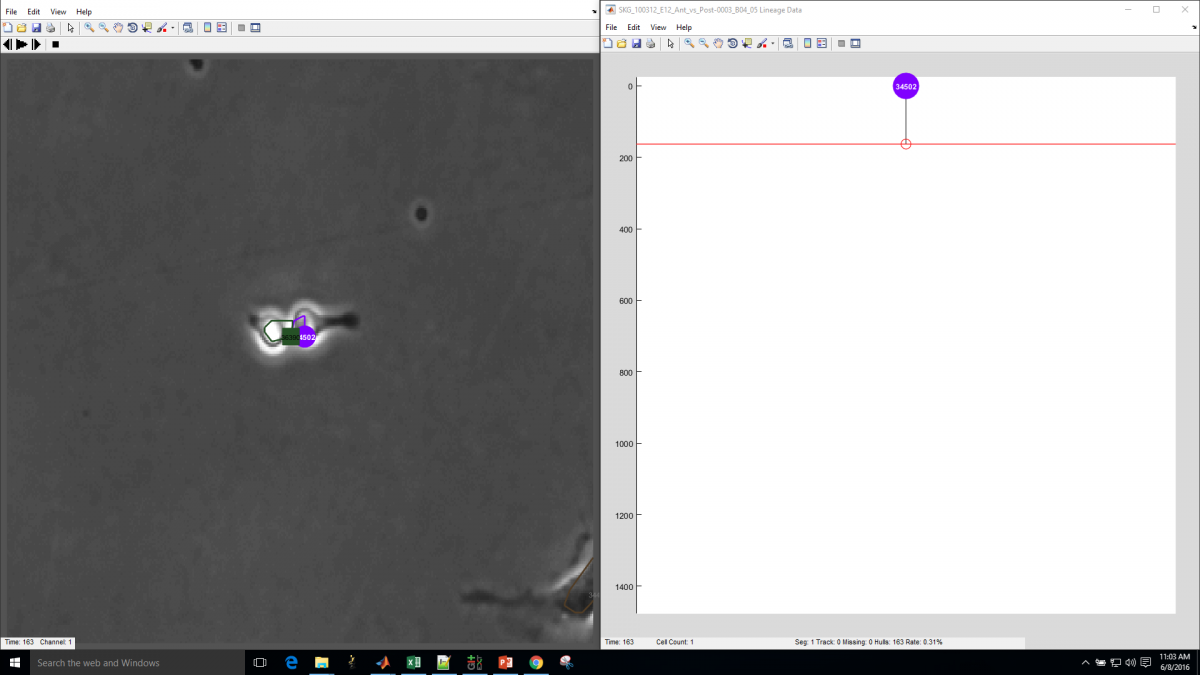Select the Pan hand tool in the left window
1200x675 pixels.
pos(118,28)
